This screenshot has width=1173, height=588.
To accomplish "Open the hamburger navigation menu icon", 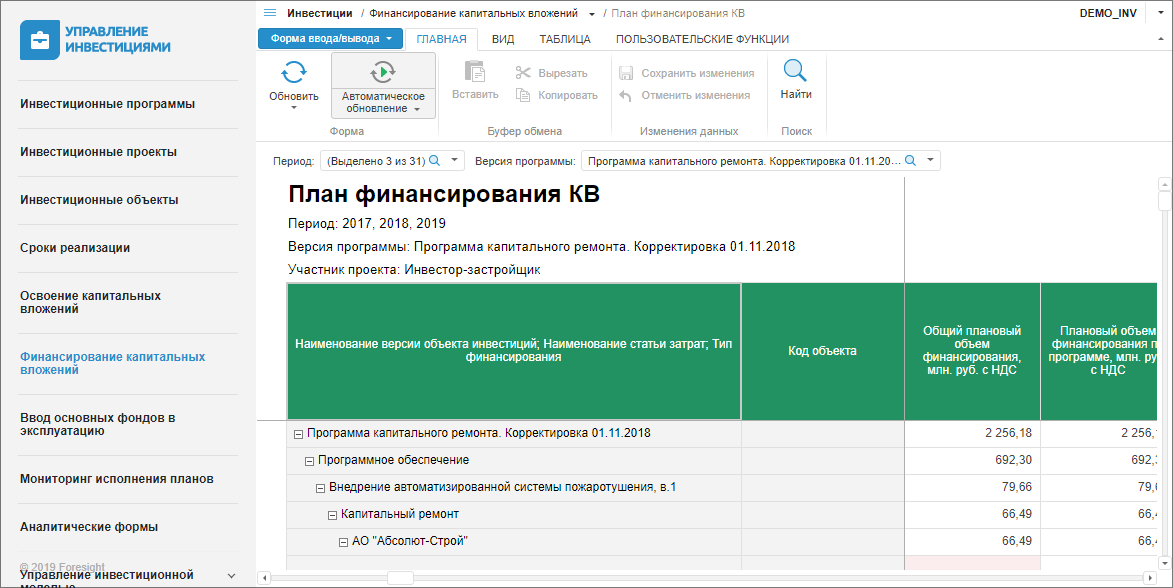I will click(x=270, y=13).
